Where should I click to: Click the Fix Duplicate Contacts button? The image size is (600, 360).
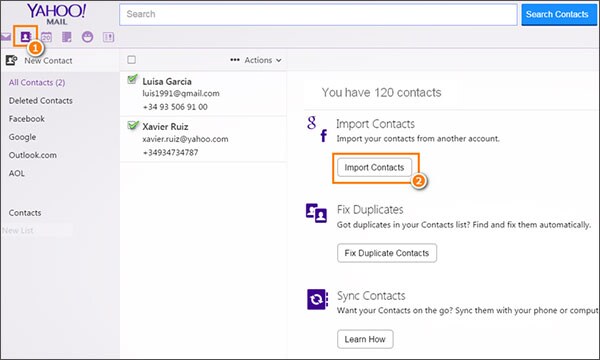pos(387,253)
